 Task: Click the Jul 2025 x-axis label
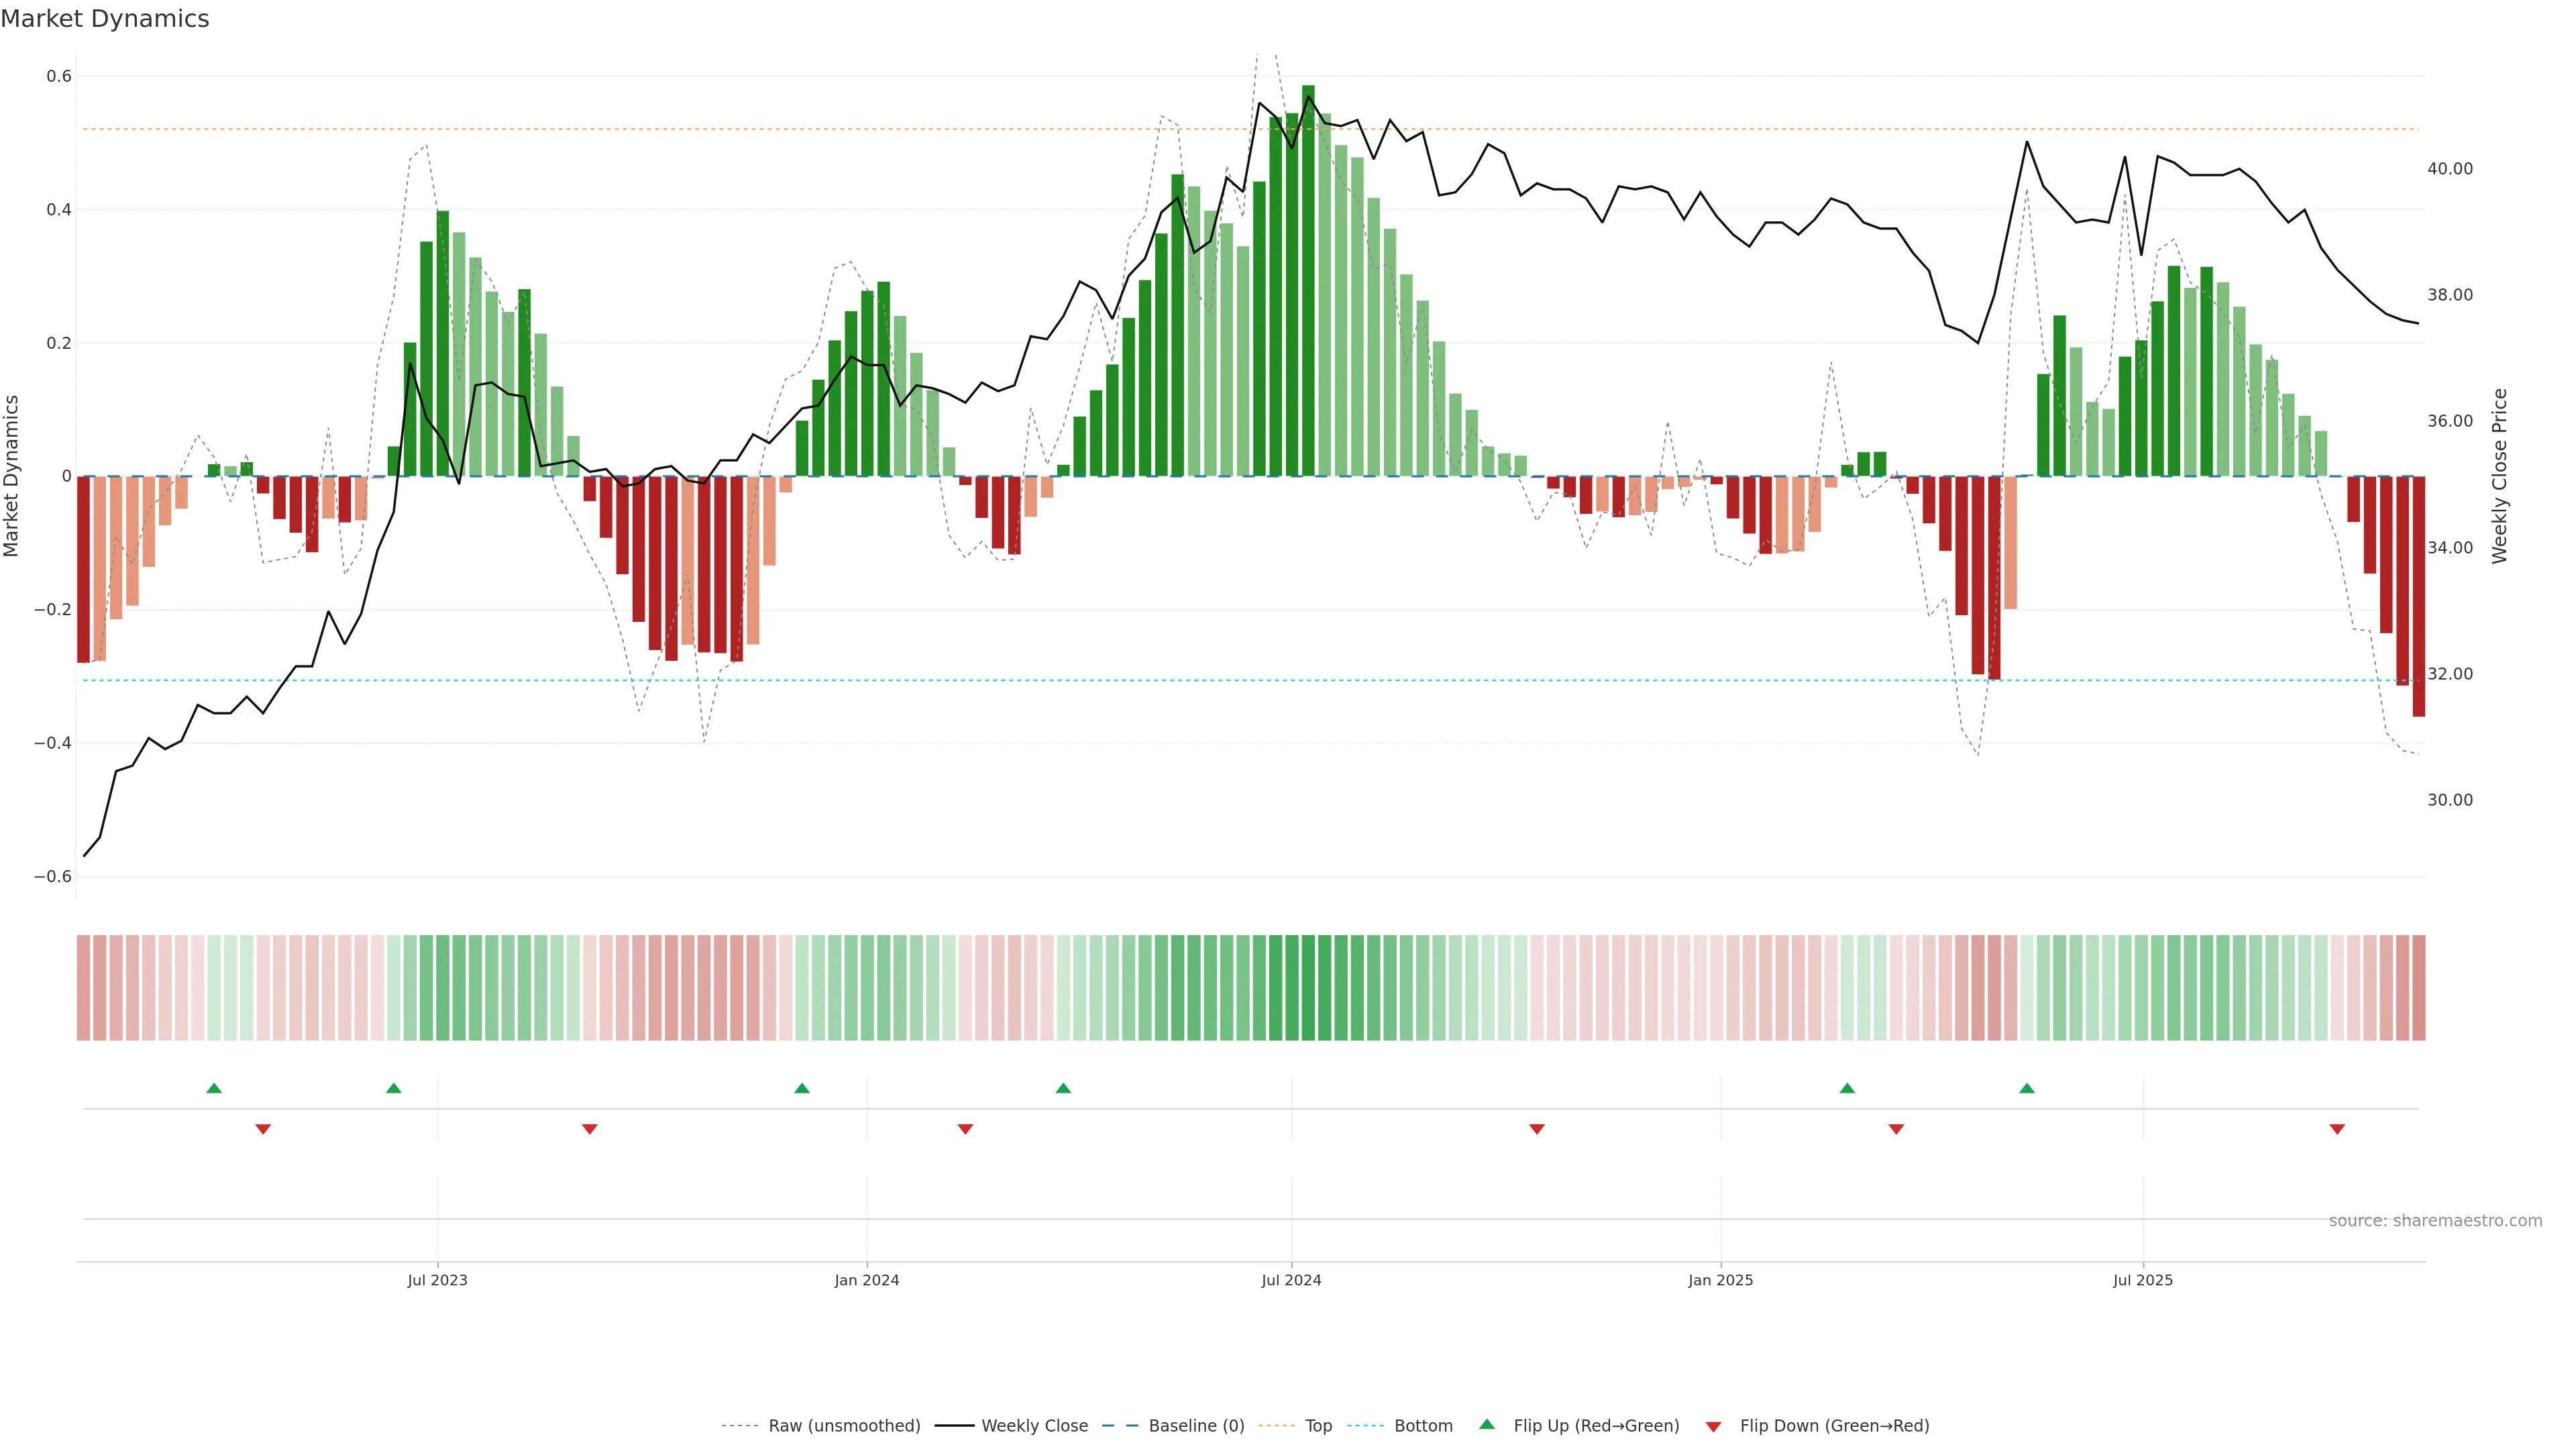[x=2142, y=1280]
